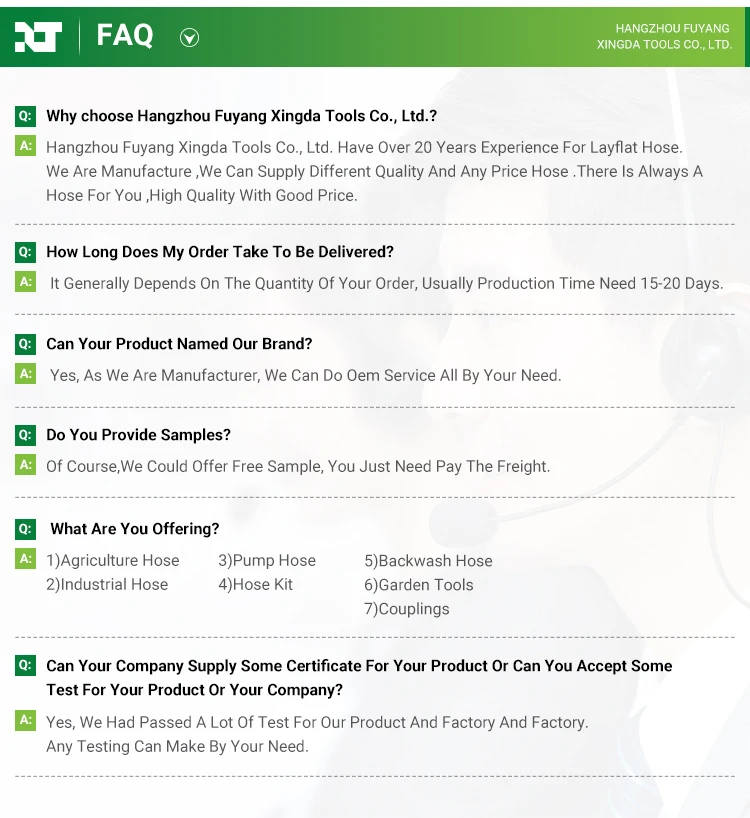The width and height of the screenshot is (750, 818).
Task: Click '1)Agriculture Hose' list entry
Action: pyautogui.click(x=113, y=560)
